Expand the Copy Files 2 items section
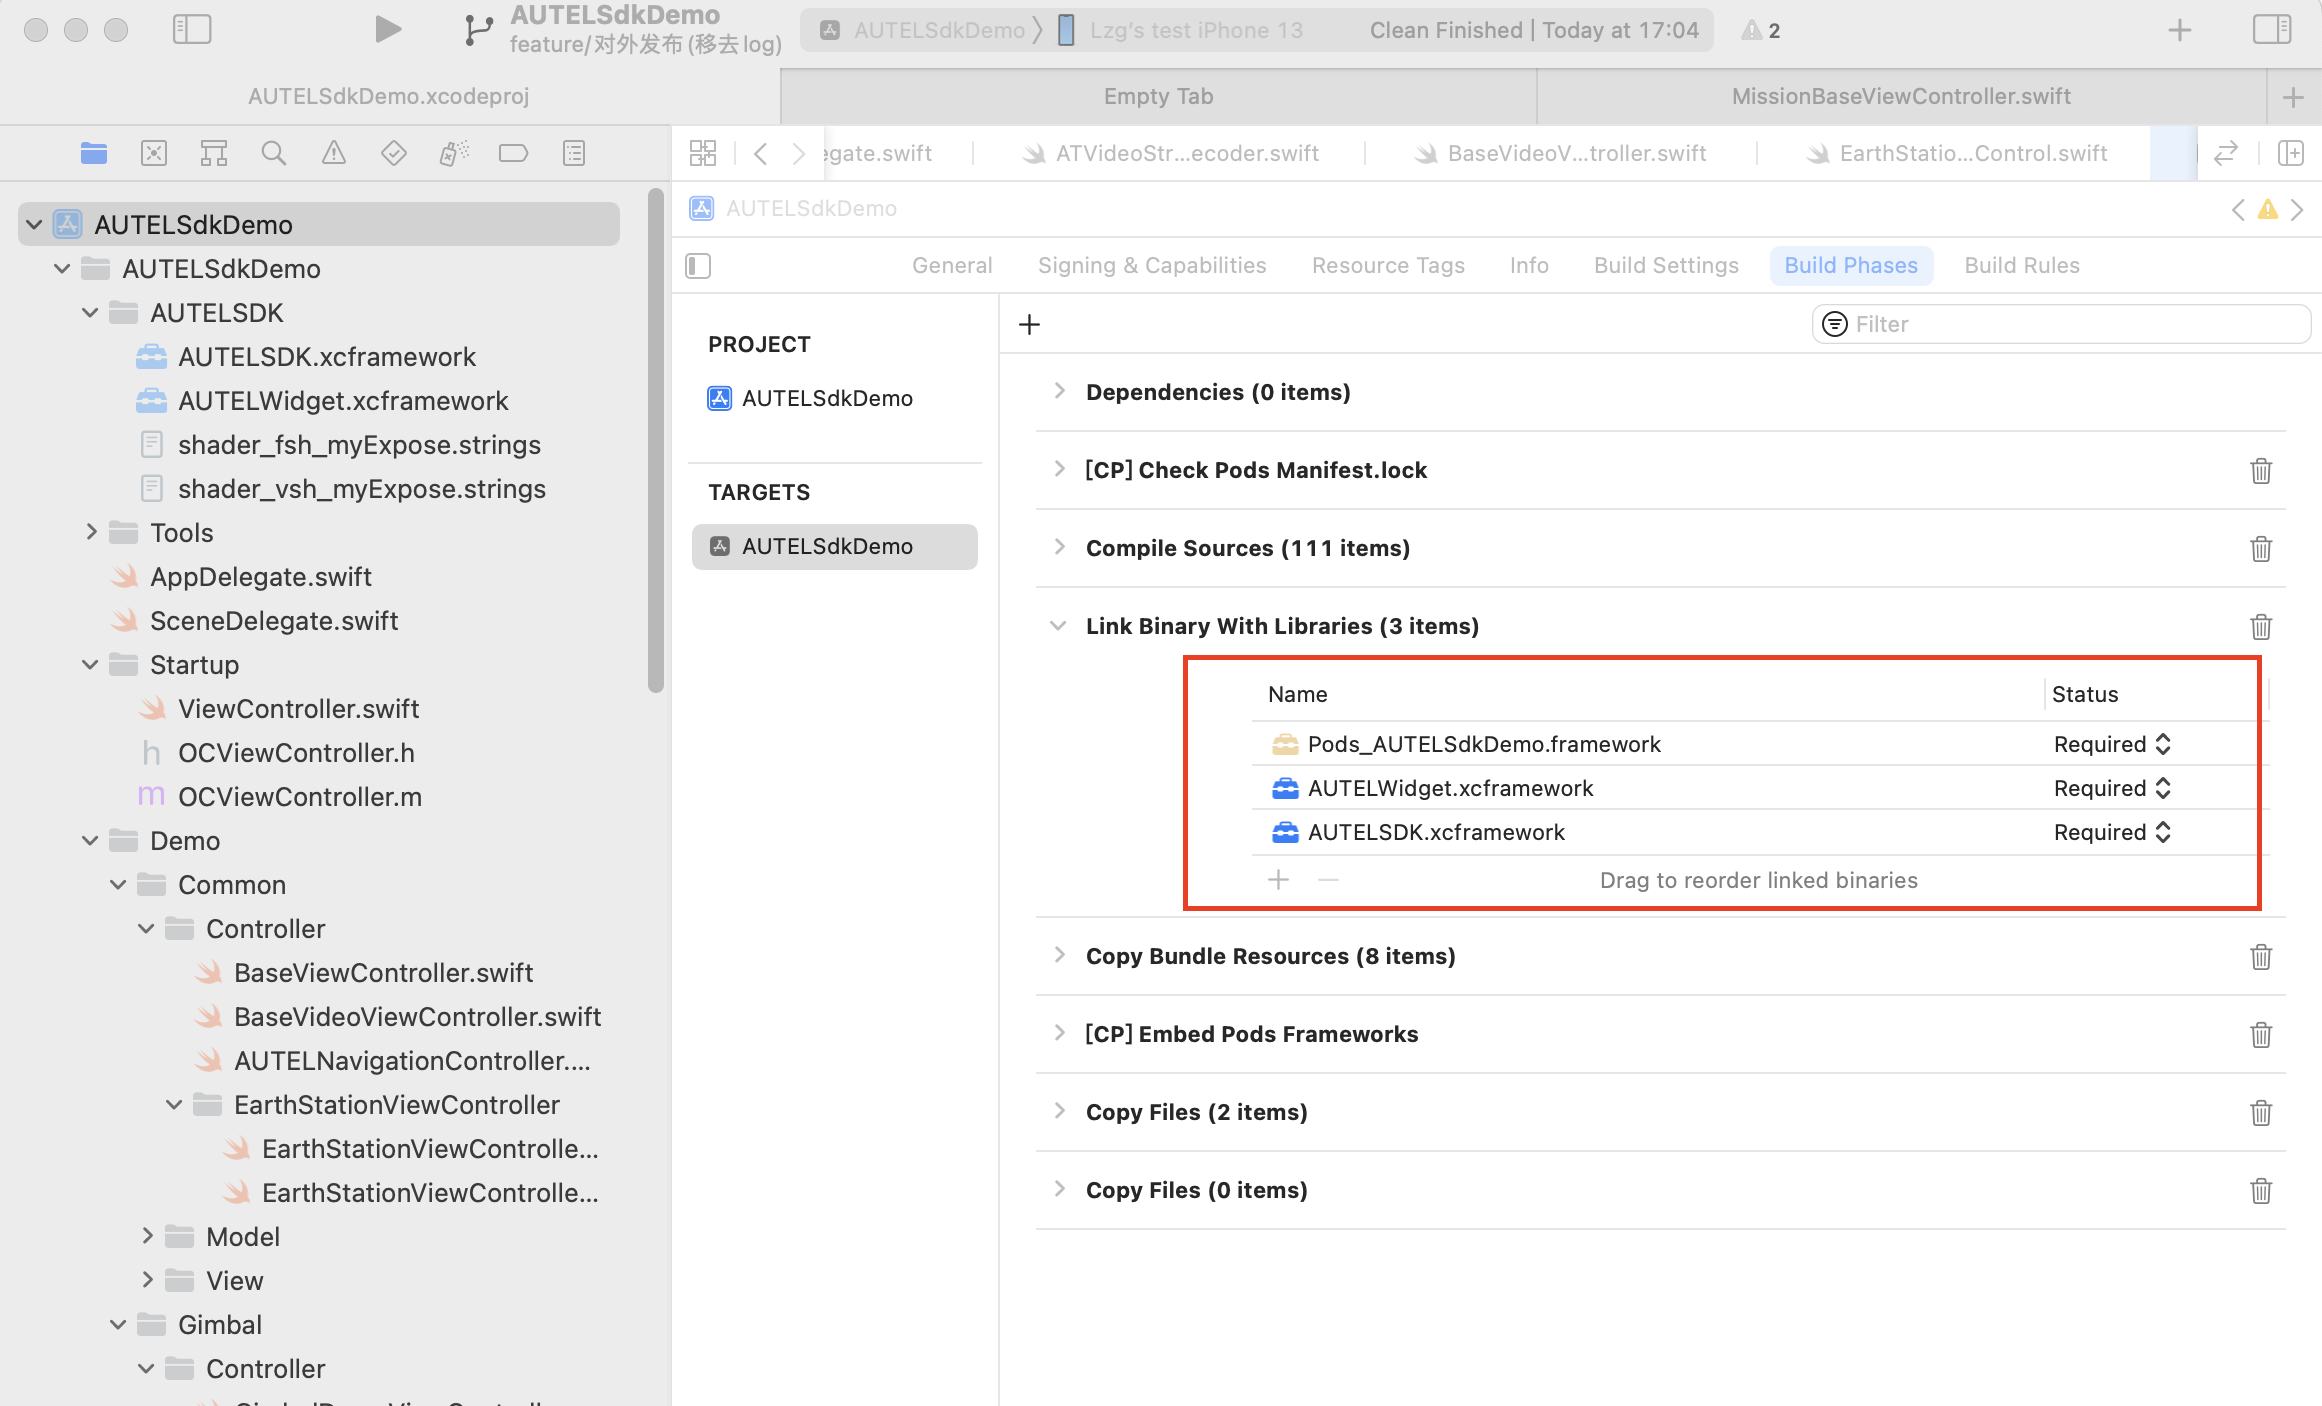 [1058, 1111]
